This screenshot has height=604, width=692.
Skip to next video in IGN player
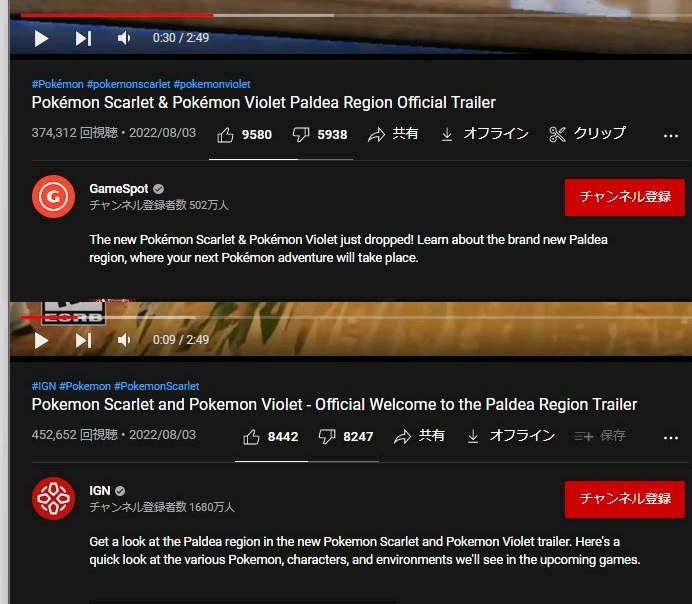83,340
